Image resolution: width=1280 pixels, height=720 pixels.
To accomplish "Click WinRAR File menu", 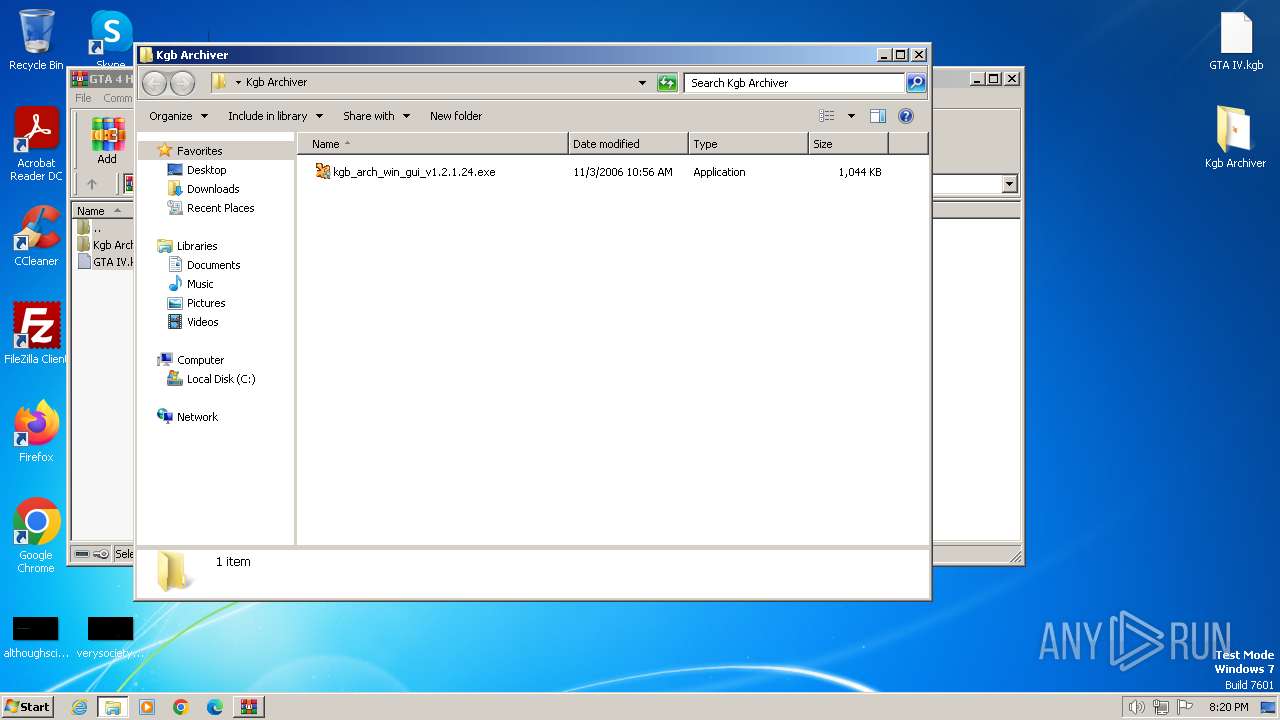I will pyautogui.click(x=83, y=98).
